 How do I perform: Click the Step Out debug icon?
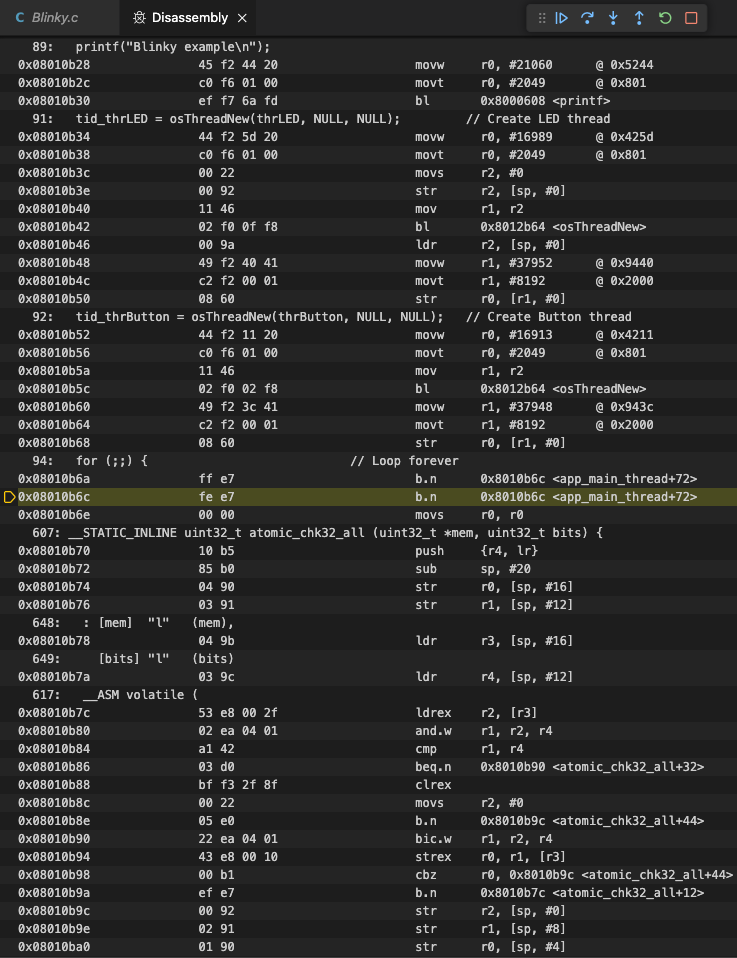(x=639, y=18)
